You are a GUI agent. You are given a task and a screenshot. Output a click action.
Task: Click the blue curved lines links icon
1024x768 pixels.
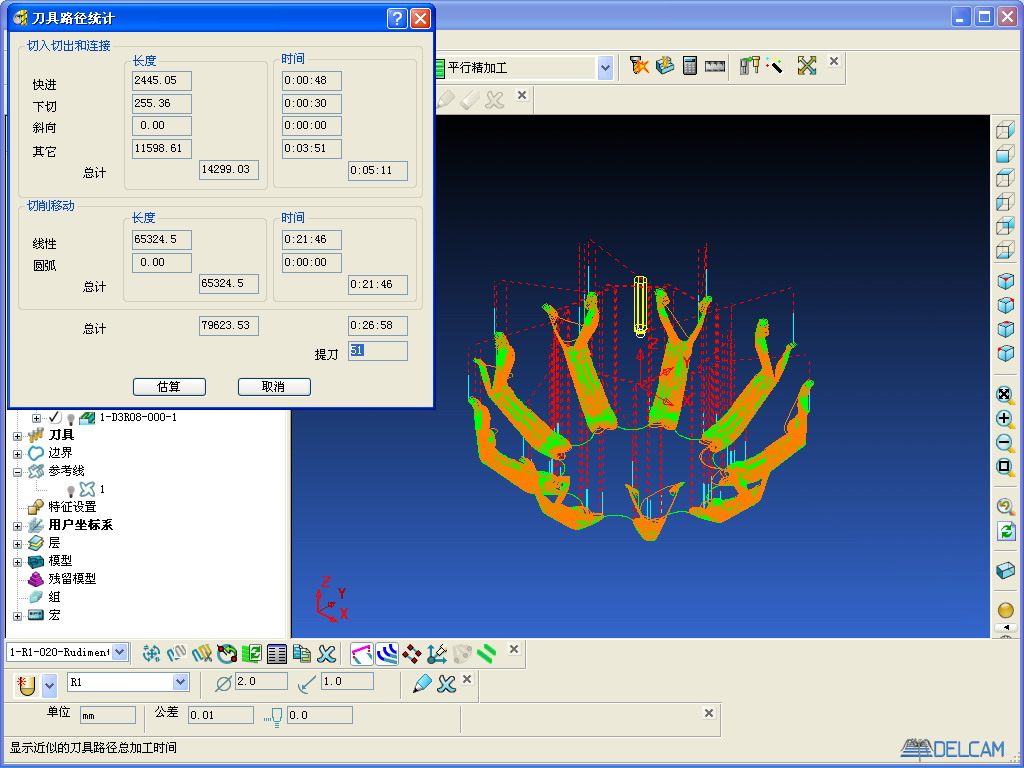pyautogui.click(x=387, y=653)
